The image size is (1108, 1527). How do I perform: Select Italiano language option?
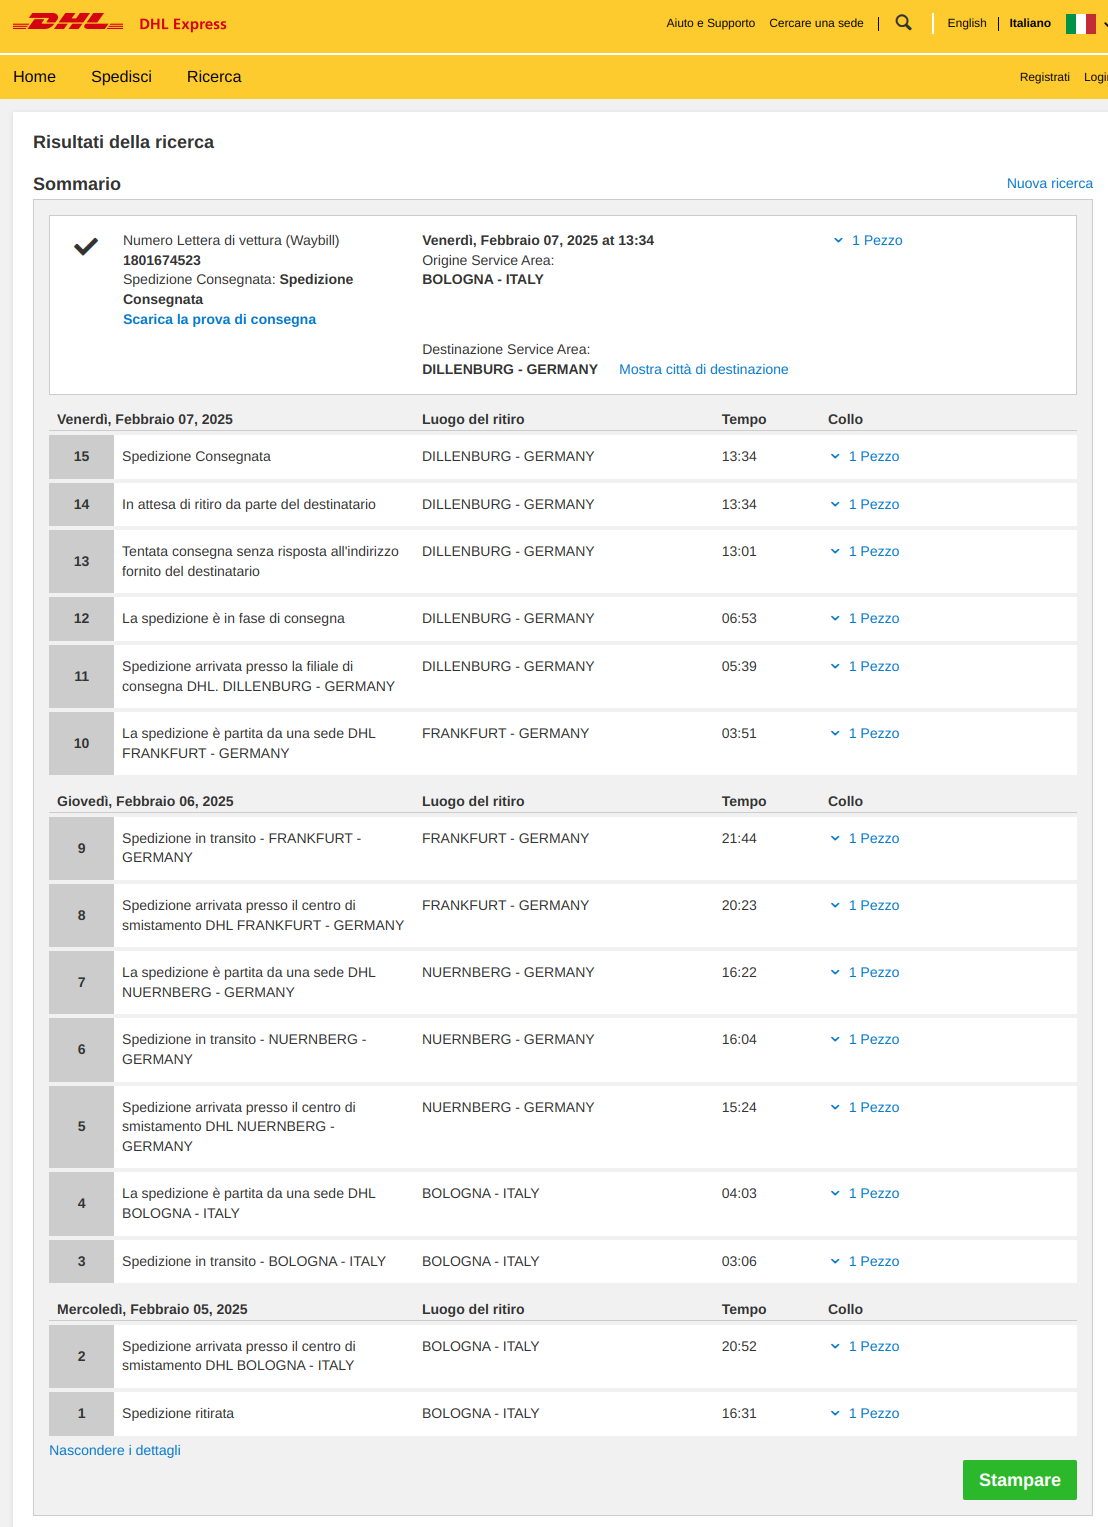point(1030,23)
